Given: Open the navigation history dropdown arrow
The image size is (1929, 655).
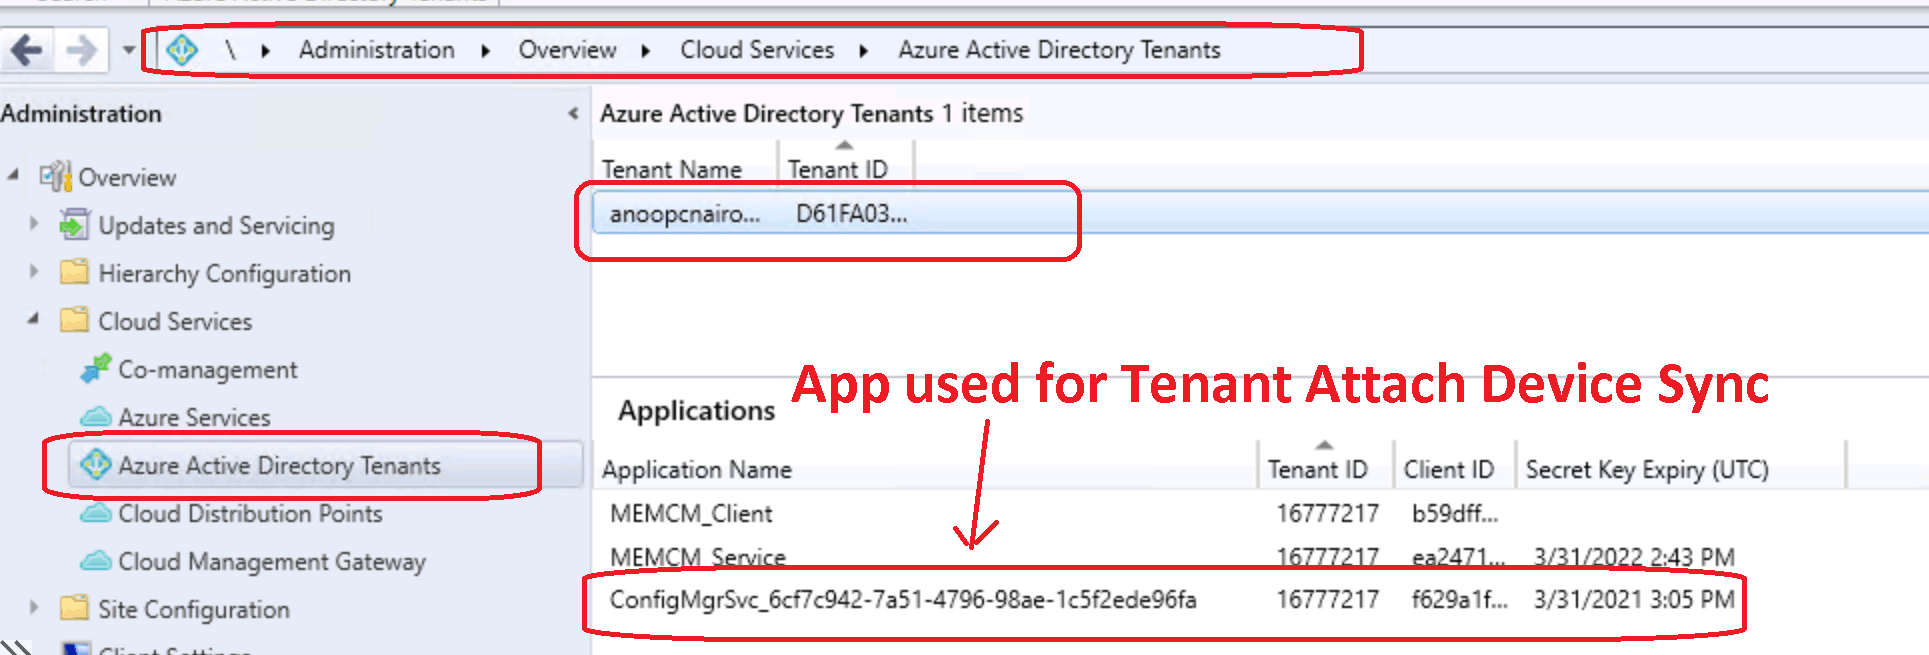Looking at the screenshot, I should (129, 49).
